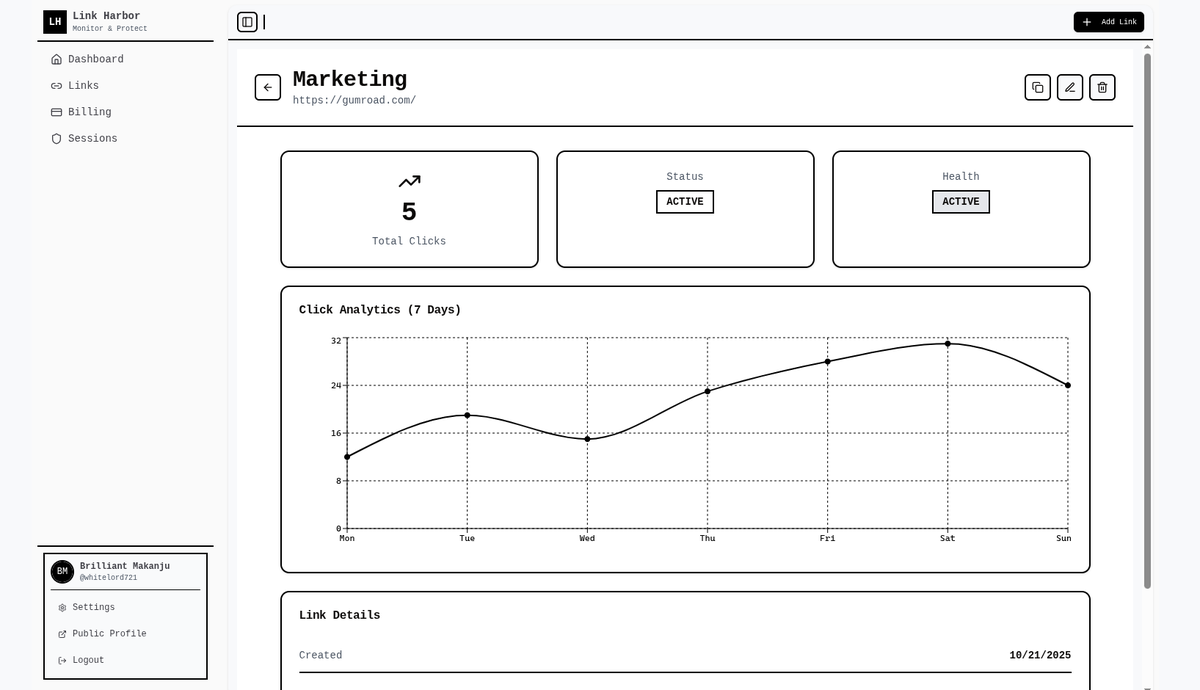1200x690 pixels.
Task: Click the Saturday data point on chart
Action: click(948, 344)
